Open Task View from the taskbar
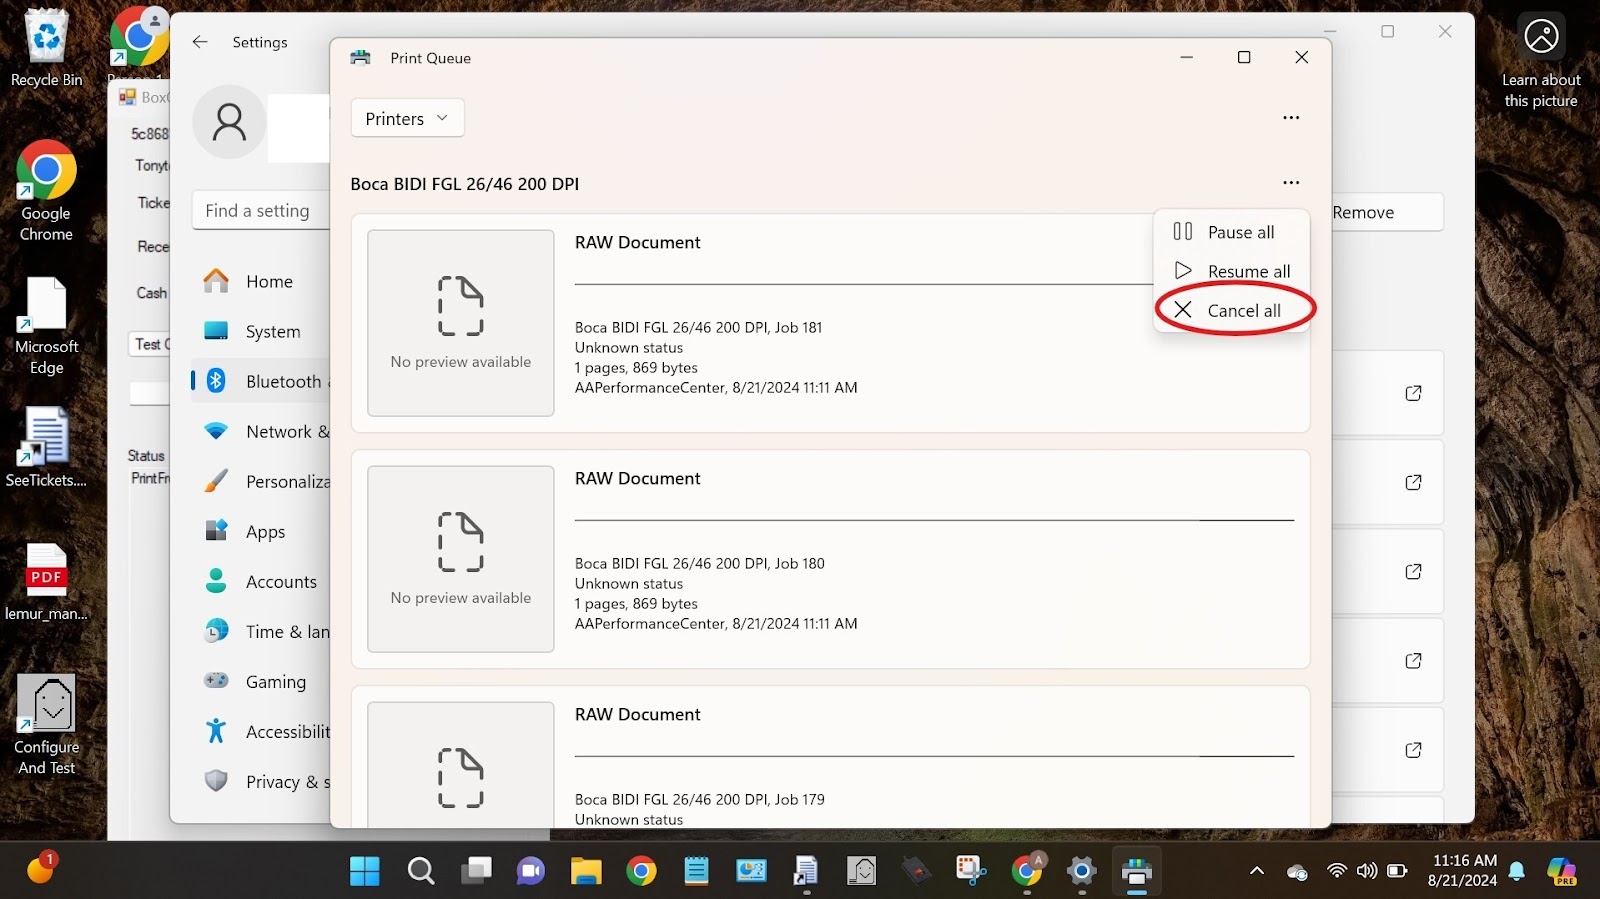This screenshot has width=1600, height=899. [476, 871]
